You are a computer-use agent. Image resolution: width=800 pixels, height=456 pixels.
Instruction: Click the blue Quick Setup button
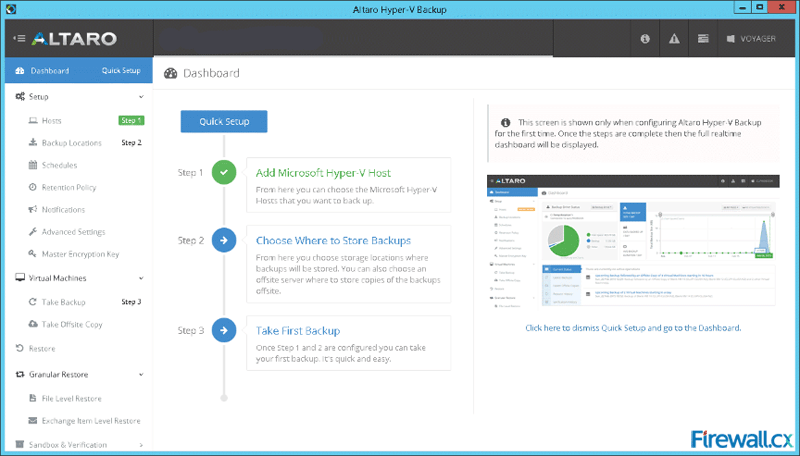click(224, 121)
